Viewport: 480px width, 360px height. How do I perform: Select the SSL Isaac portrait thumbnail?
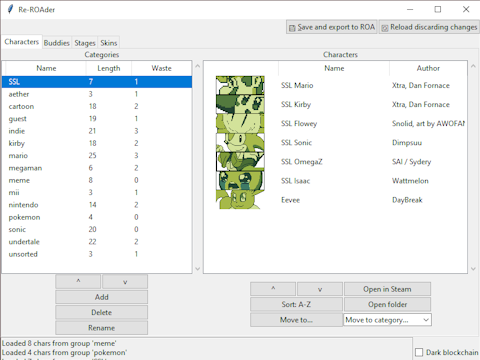point(240,181)
